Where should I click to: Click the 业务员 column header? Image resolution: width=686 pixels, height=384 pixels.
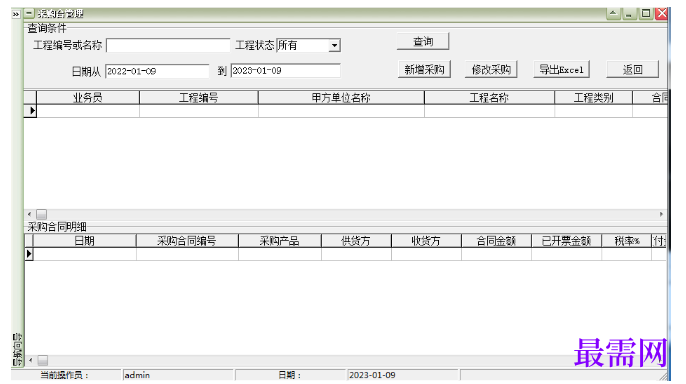[88, 98]
